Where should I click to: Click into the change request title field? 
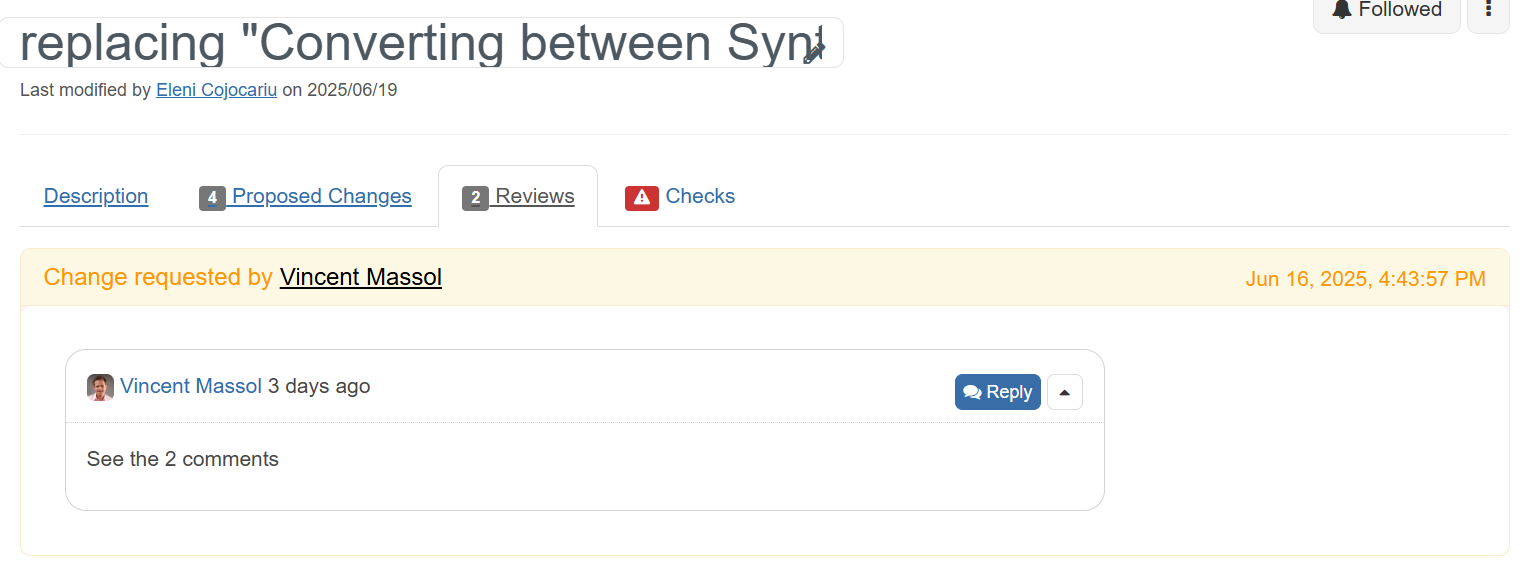coord(422,43)
